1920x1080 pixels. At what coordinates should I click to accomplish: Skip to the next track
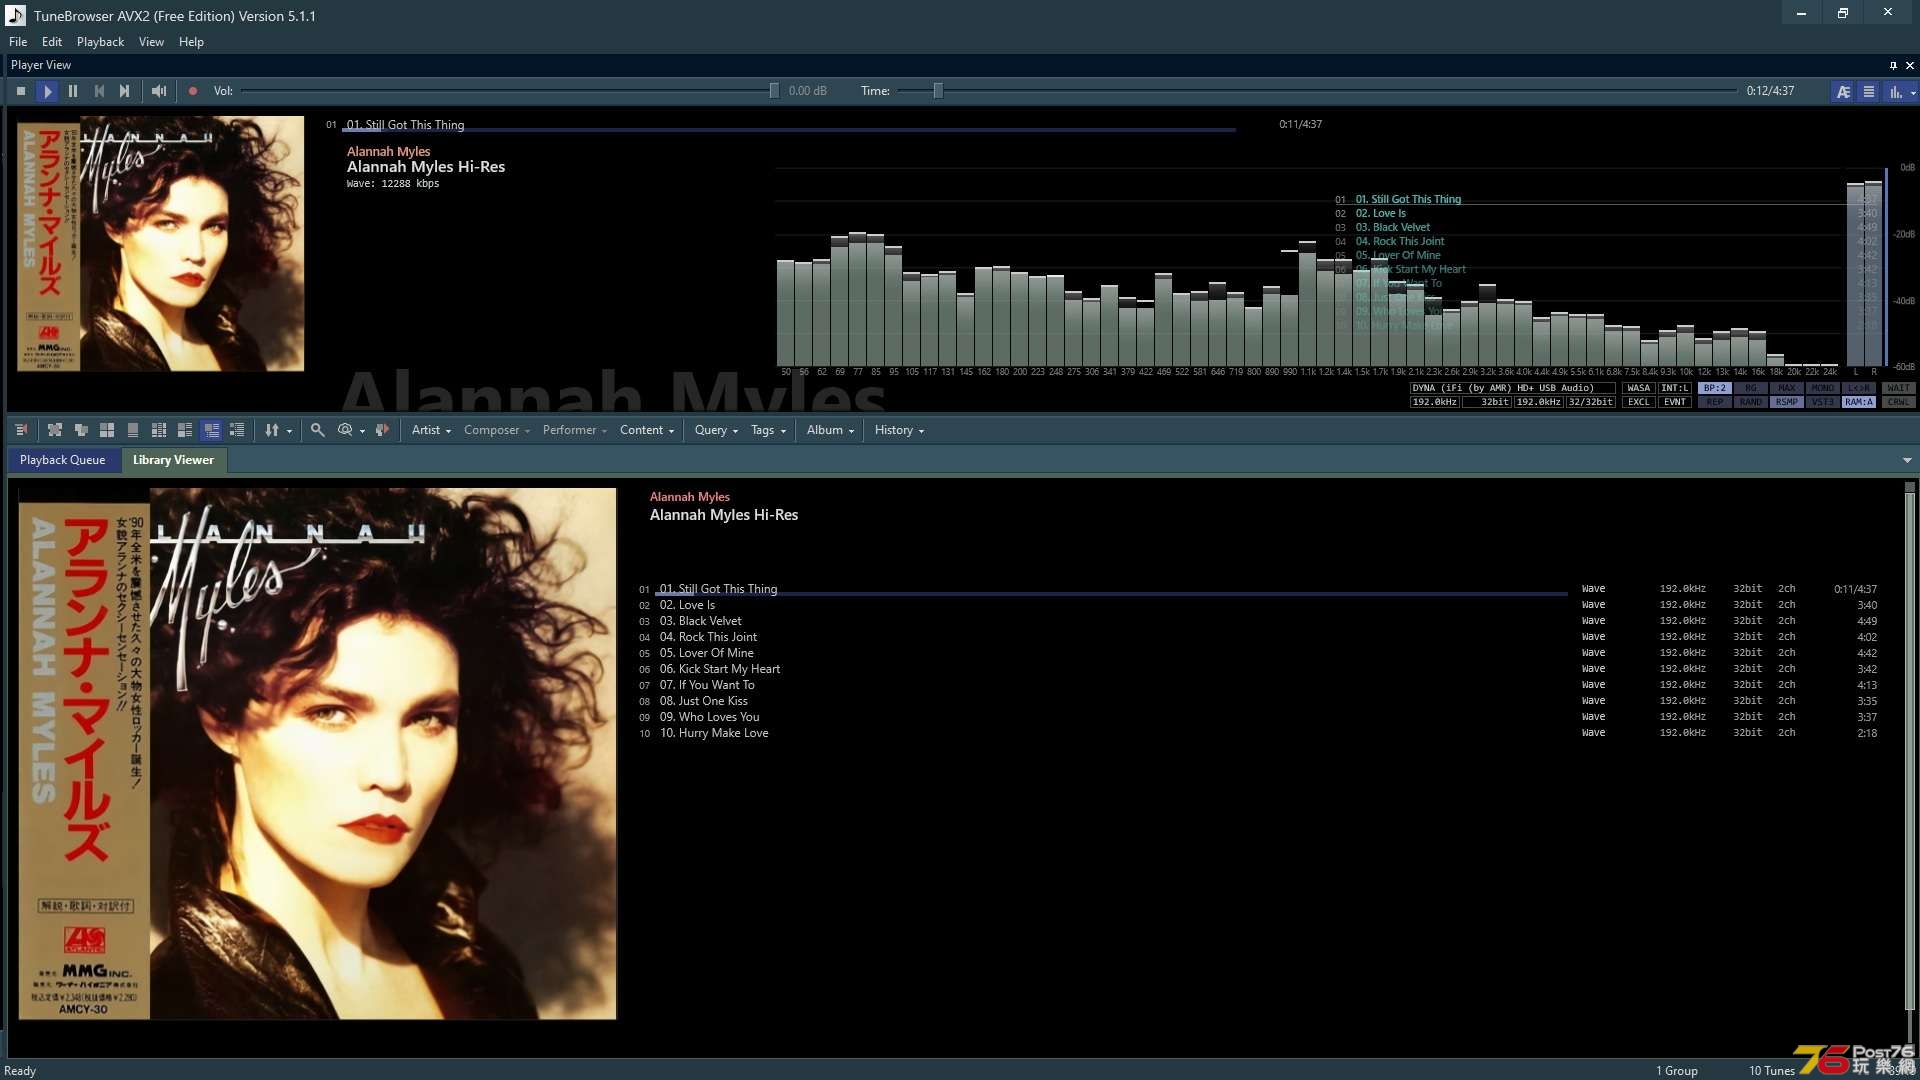coord(125,91)
